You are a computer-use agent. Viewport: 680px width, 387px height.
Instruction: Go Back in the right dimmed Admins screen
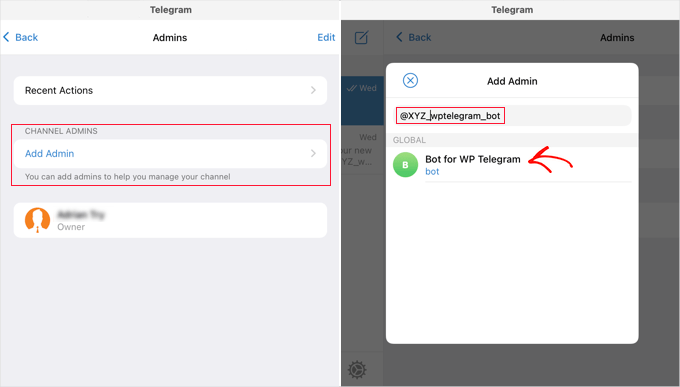click(x=414, y=37)
